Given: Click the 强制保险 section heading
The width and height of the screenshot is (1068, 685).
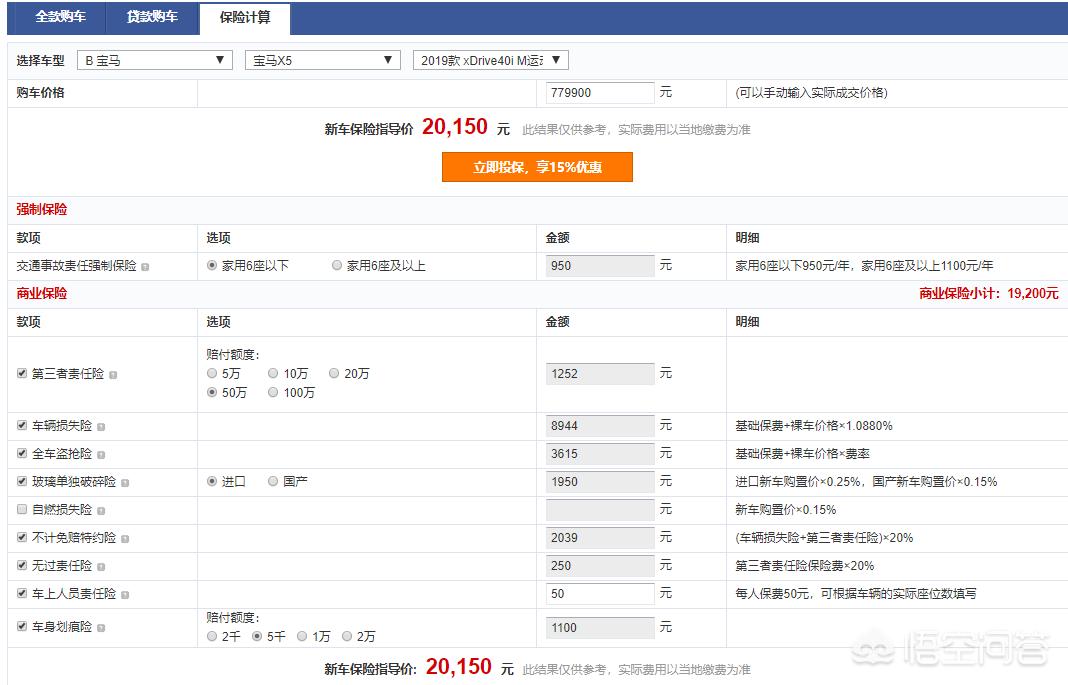Looking at the screenshot, I should (42, 209).
